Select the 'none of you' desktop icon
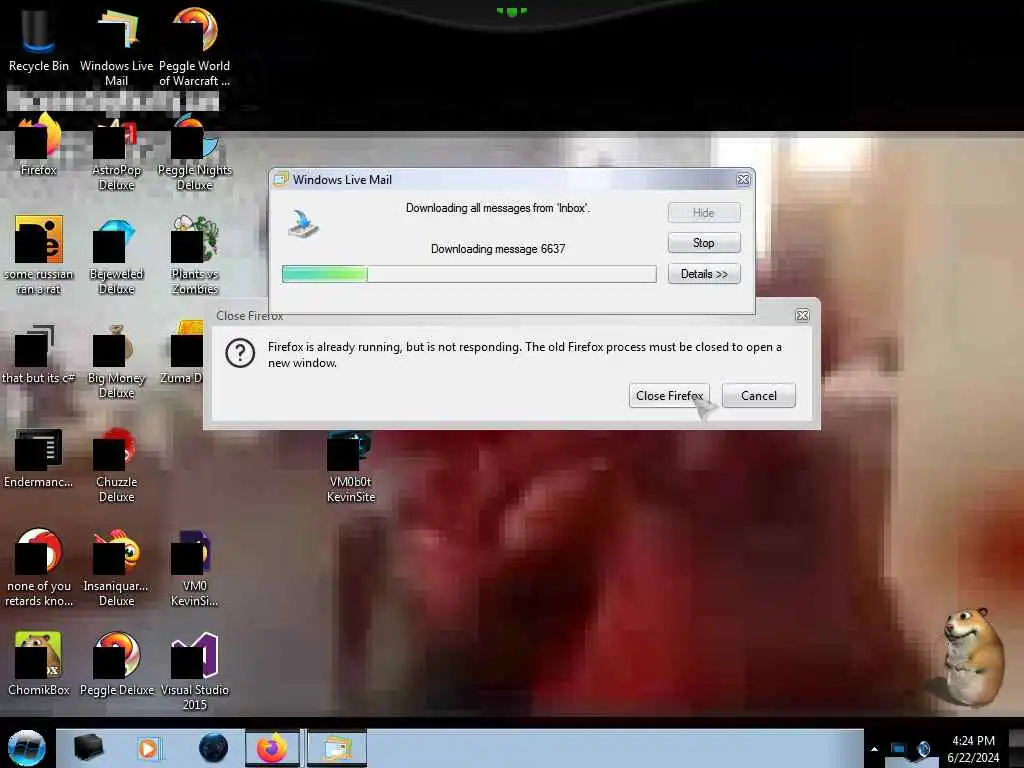 click(39, 568)
